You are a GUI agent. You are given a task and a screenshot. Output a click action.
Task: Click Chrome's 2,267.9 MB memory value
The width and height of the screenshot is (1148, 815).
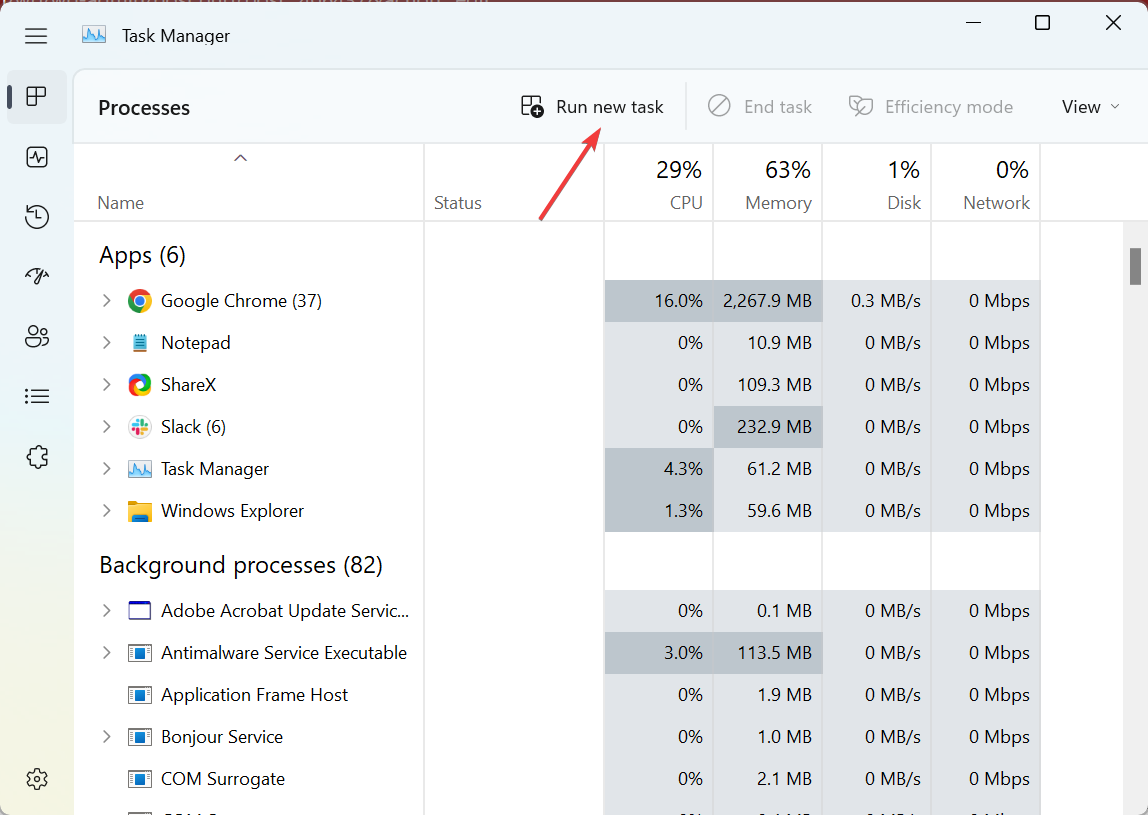pos(767,301)
